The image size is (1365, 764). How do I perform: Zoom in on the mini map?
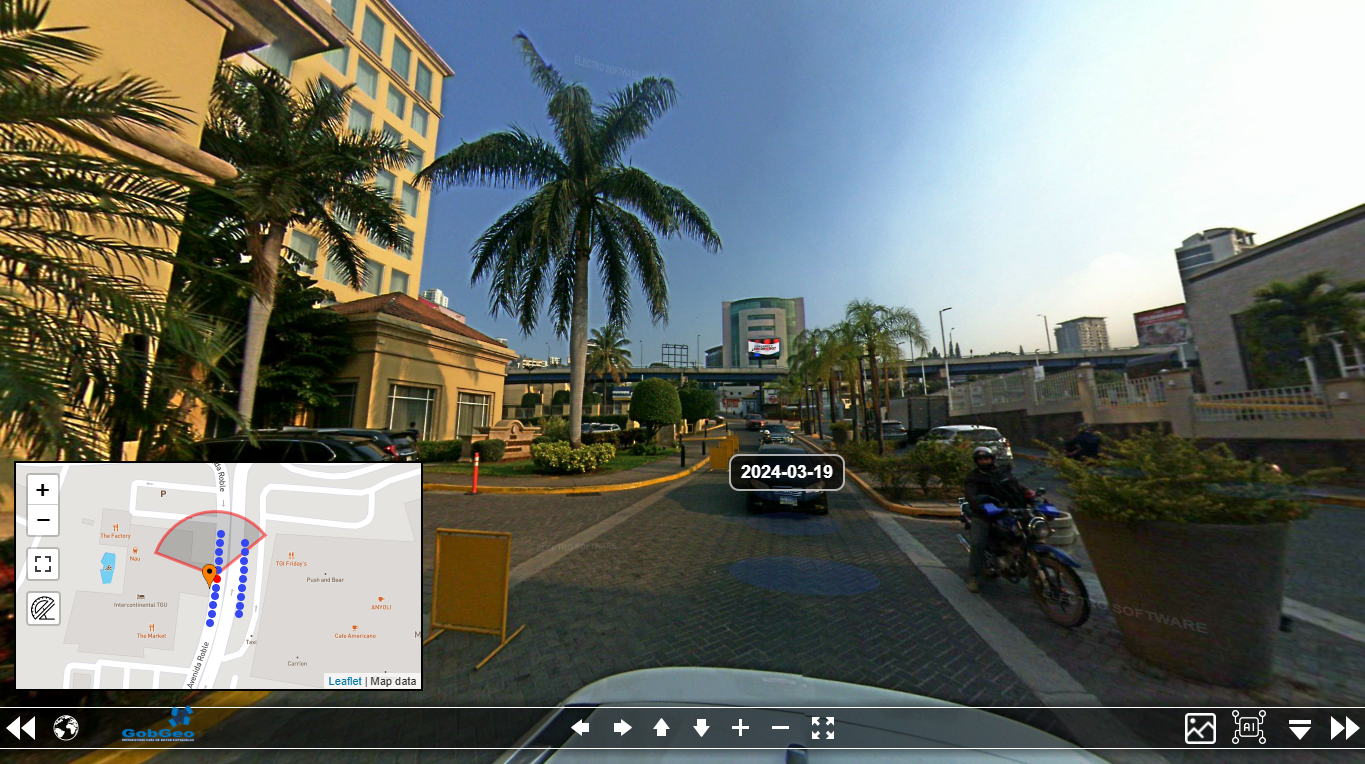coord(43,490)
